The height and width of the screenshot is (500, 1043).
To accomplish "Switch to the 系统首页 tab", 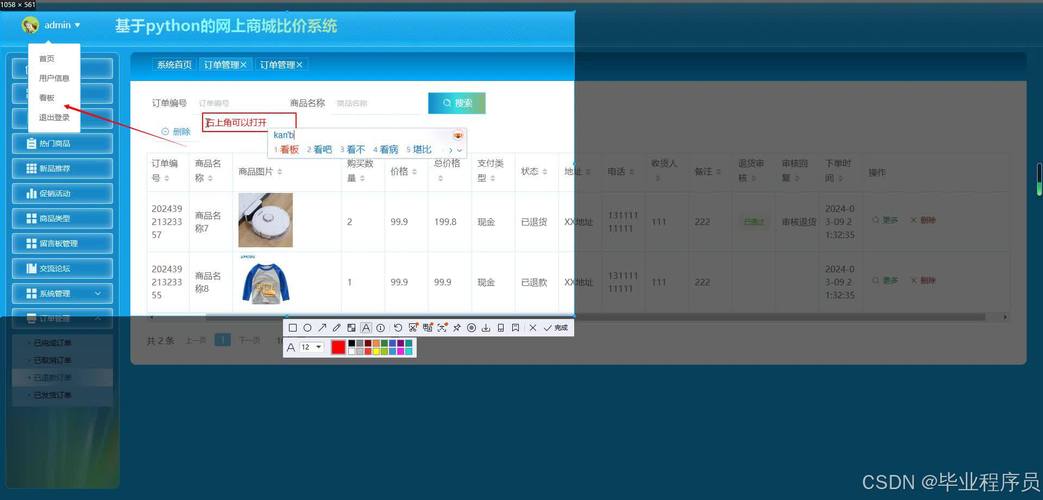I will (174, 65).
